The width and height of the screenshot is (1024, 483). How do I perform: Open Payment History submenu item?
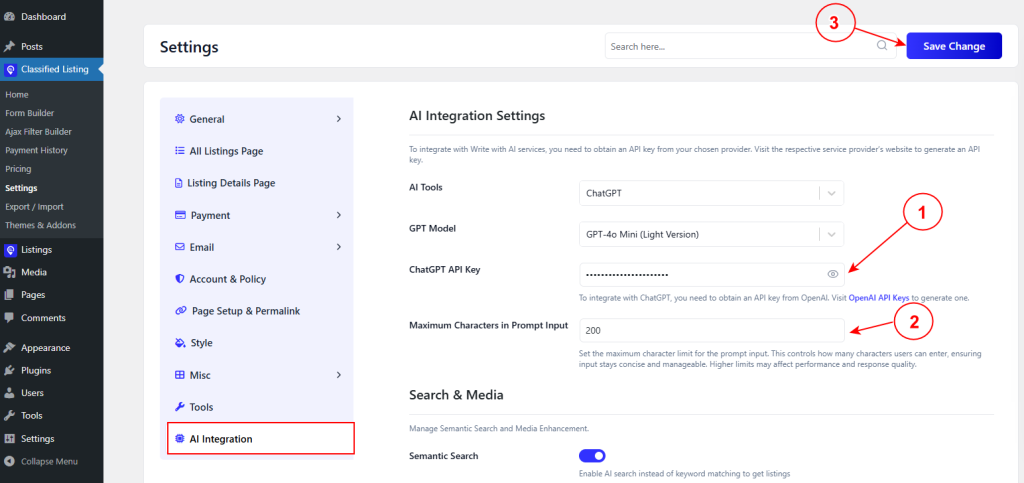pos(36,150)
